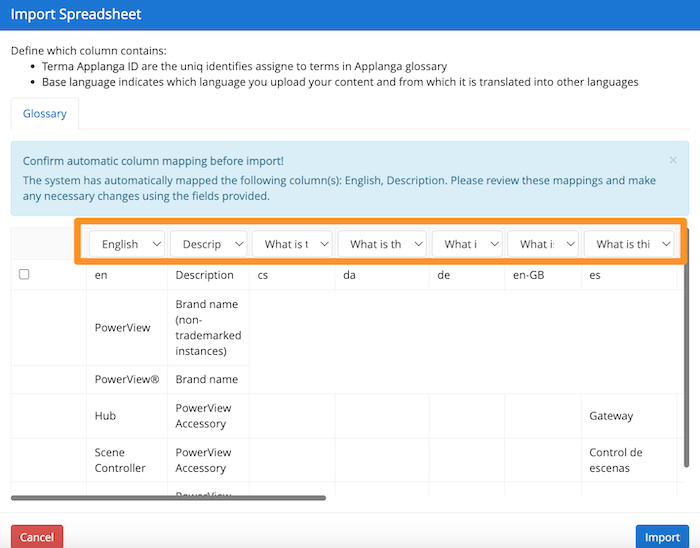Expand the mapping dropdown above da column
Image resolution: width=700 pixels, height=548 pixels.
[382, 244]
